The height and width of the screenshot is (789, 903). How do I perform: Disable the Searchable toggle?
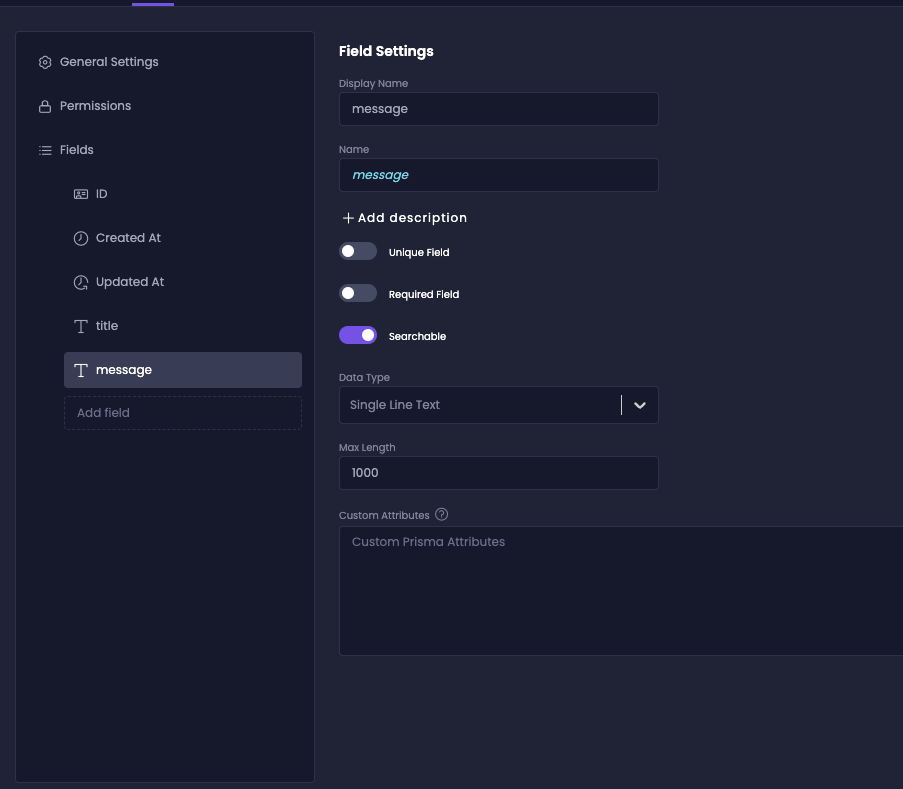[x=358, y=335]
